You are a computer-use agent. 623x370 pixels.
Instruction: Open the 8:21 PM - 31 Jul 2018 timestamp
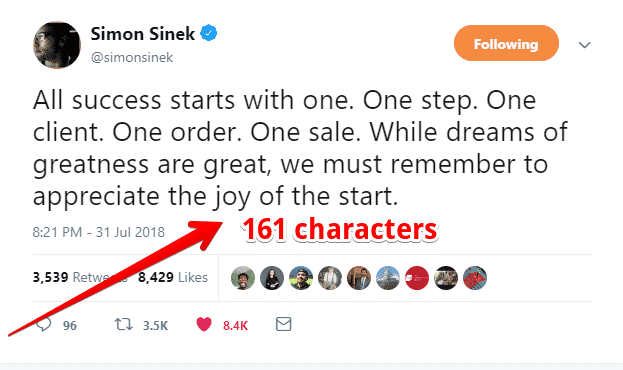click(99, 232)
